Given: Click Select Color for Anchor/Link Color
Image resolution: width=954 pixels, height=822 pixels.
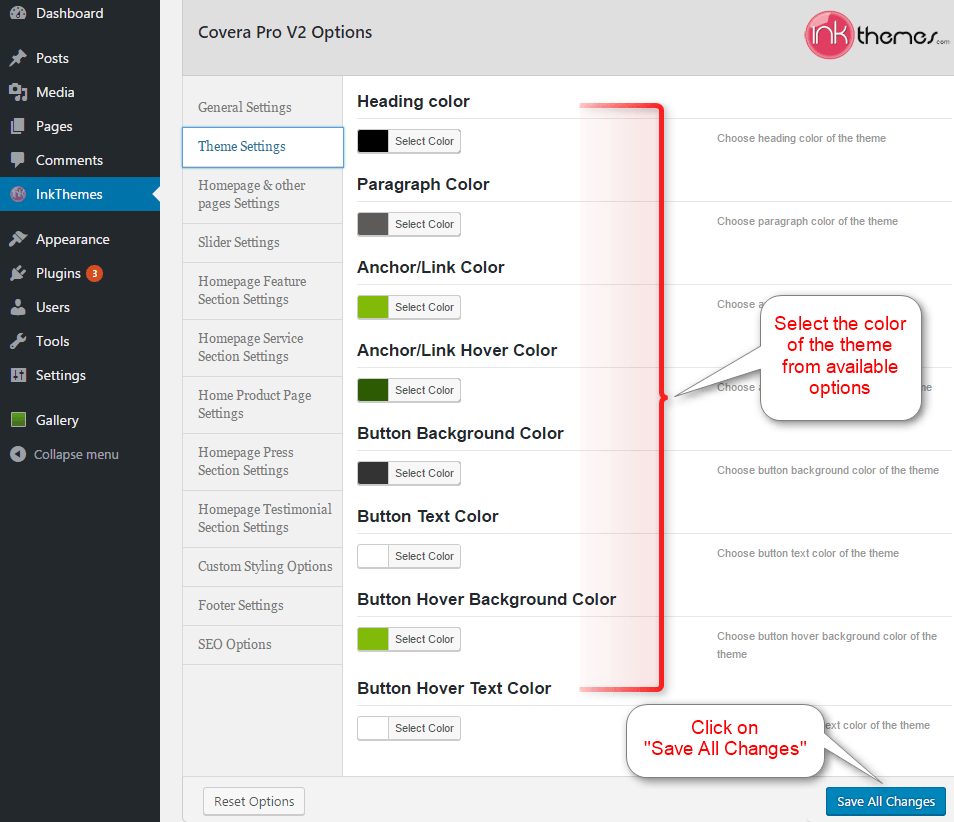Looking at the screenshot, I should pos(424,307).
